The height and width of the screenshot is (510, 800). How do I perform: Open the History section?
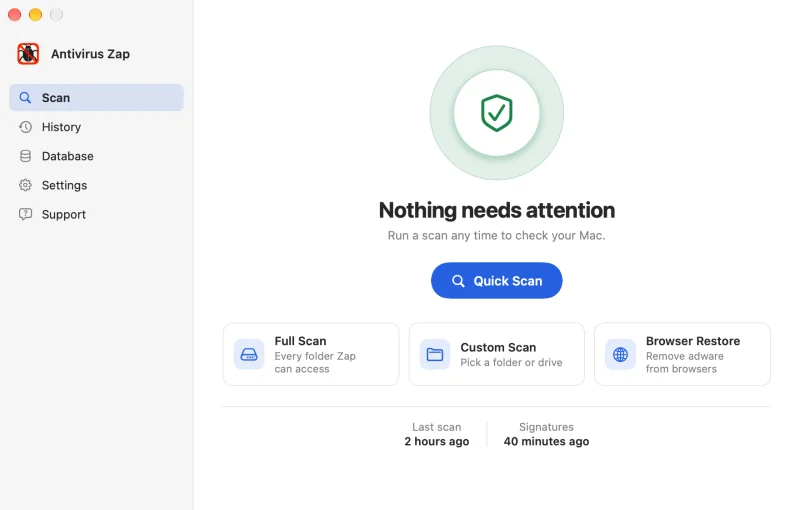[96, 126]
